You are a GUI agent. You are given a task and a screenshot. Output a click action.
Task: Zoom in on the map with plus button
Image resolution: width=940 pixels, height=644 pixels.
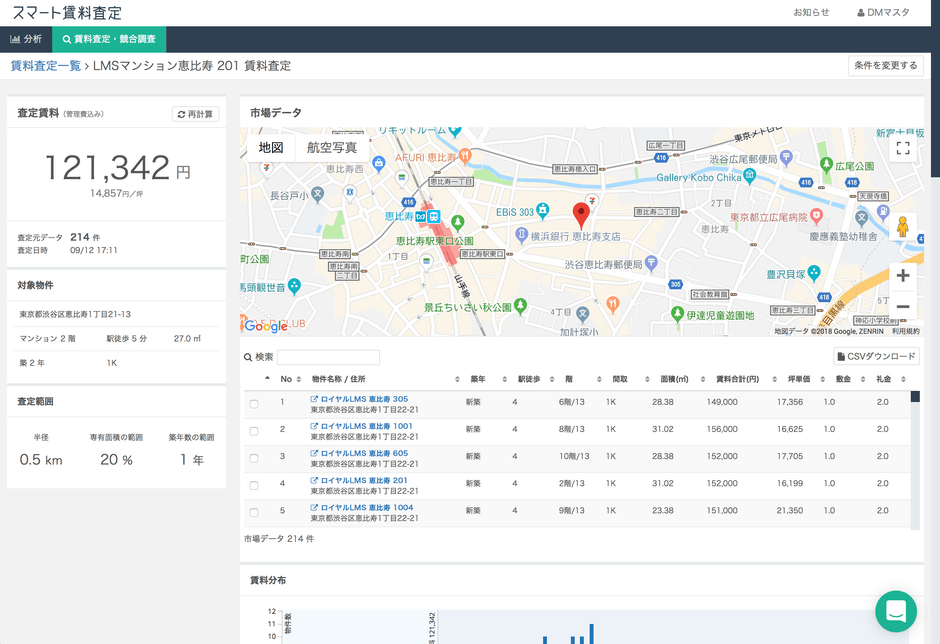pos(902,276)
